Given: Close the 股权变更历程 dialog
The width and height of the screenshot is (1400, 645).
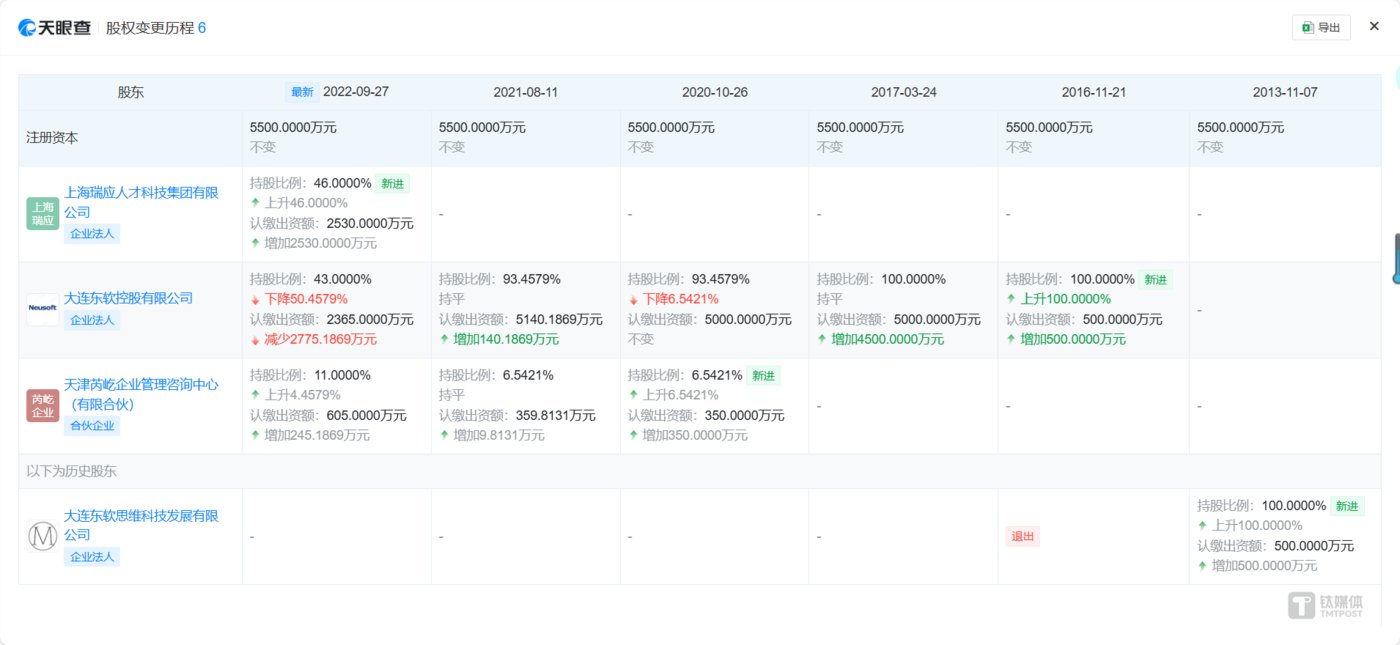Looking at the screenshot, I should click(x=1373, y=27).
